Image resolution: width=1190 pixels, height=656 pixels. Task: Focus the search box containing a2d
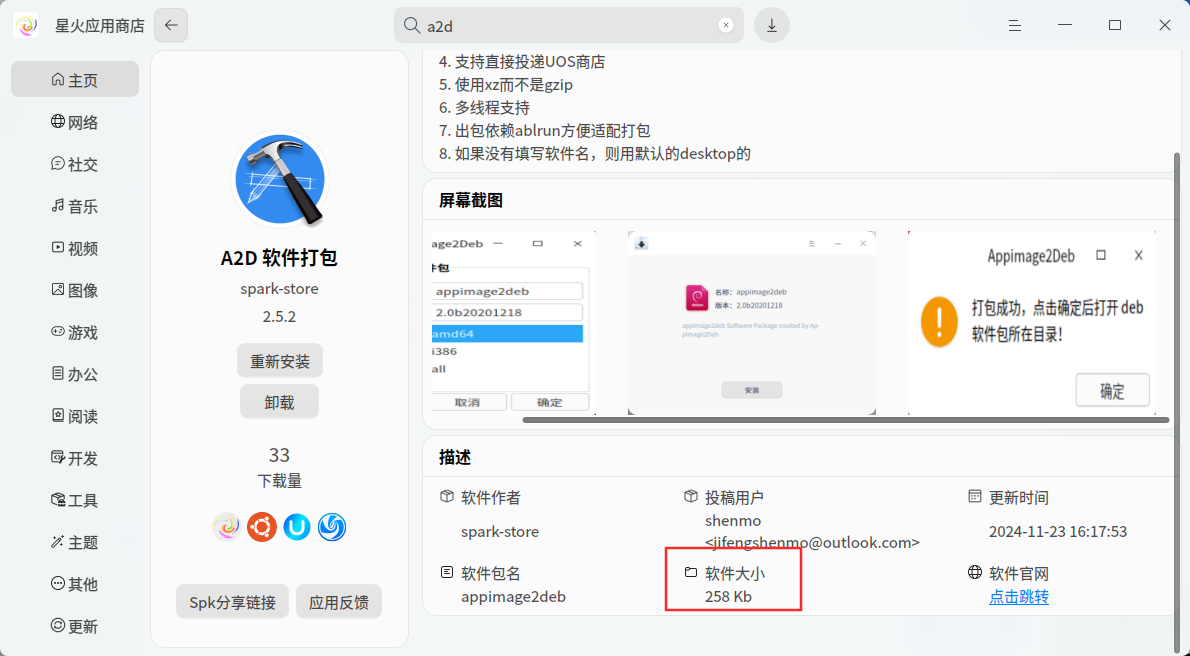(x=568, y=26)
